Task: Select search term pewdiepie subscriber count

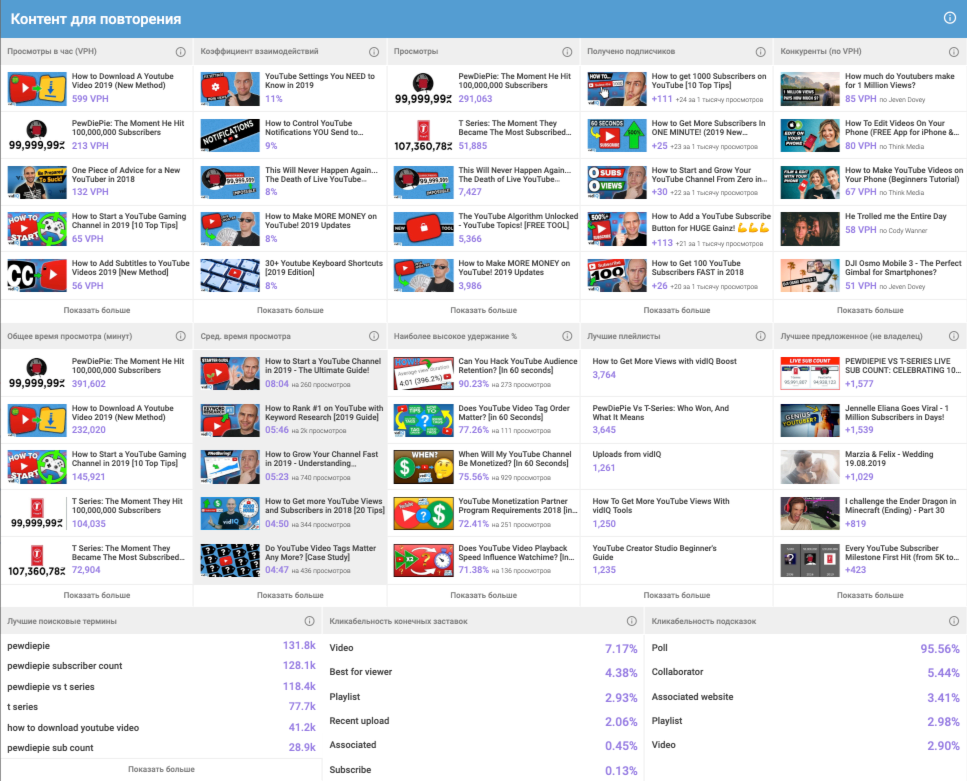Action: 65,666
